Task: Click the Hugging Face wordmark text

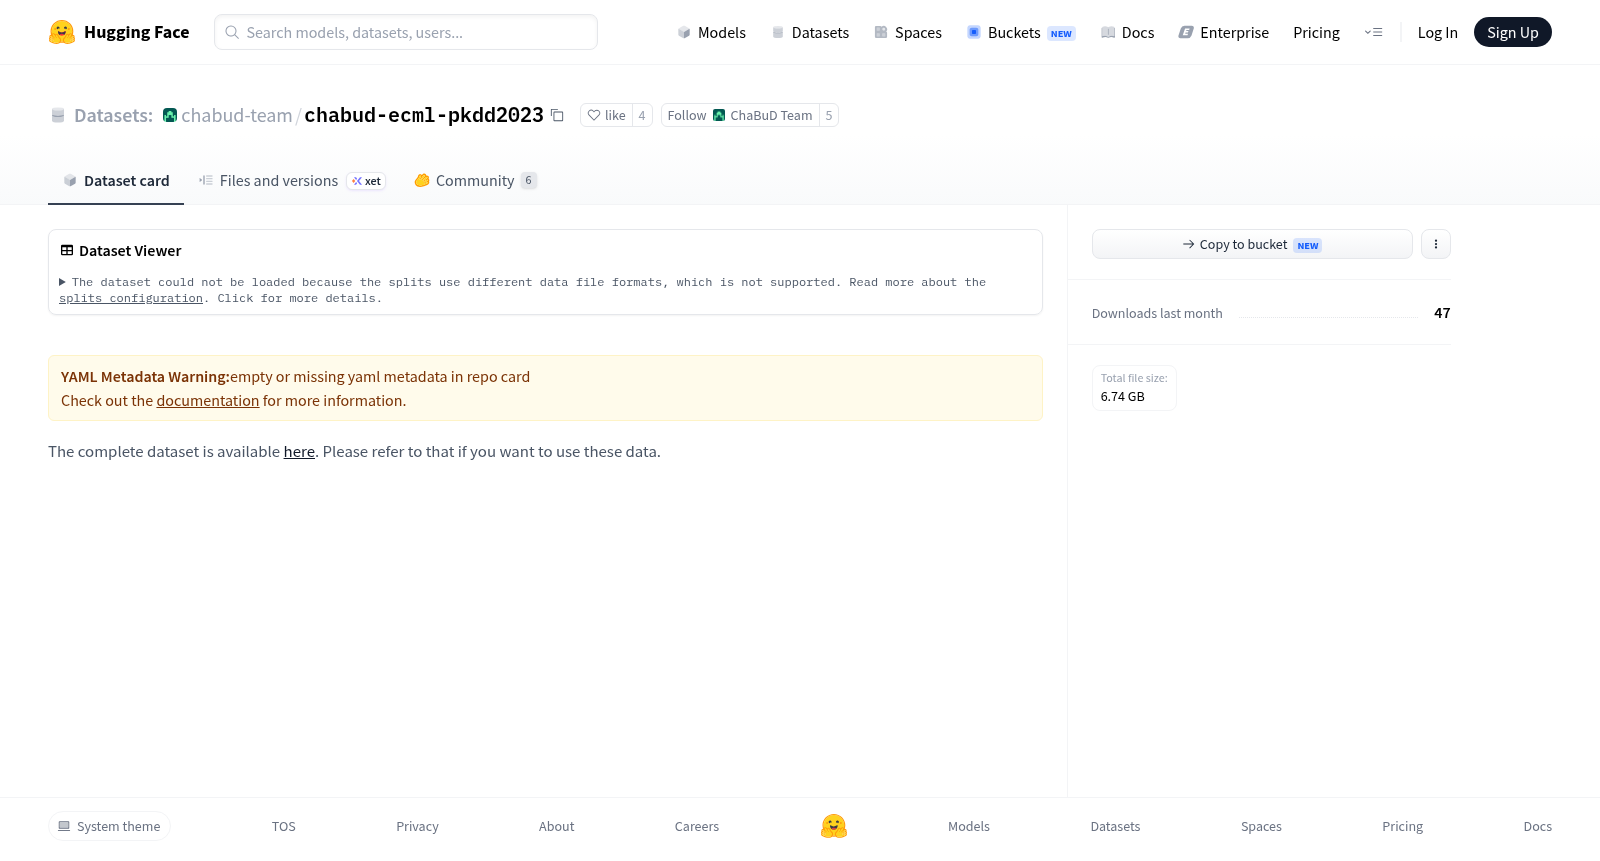Action: [137, 32]
